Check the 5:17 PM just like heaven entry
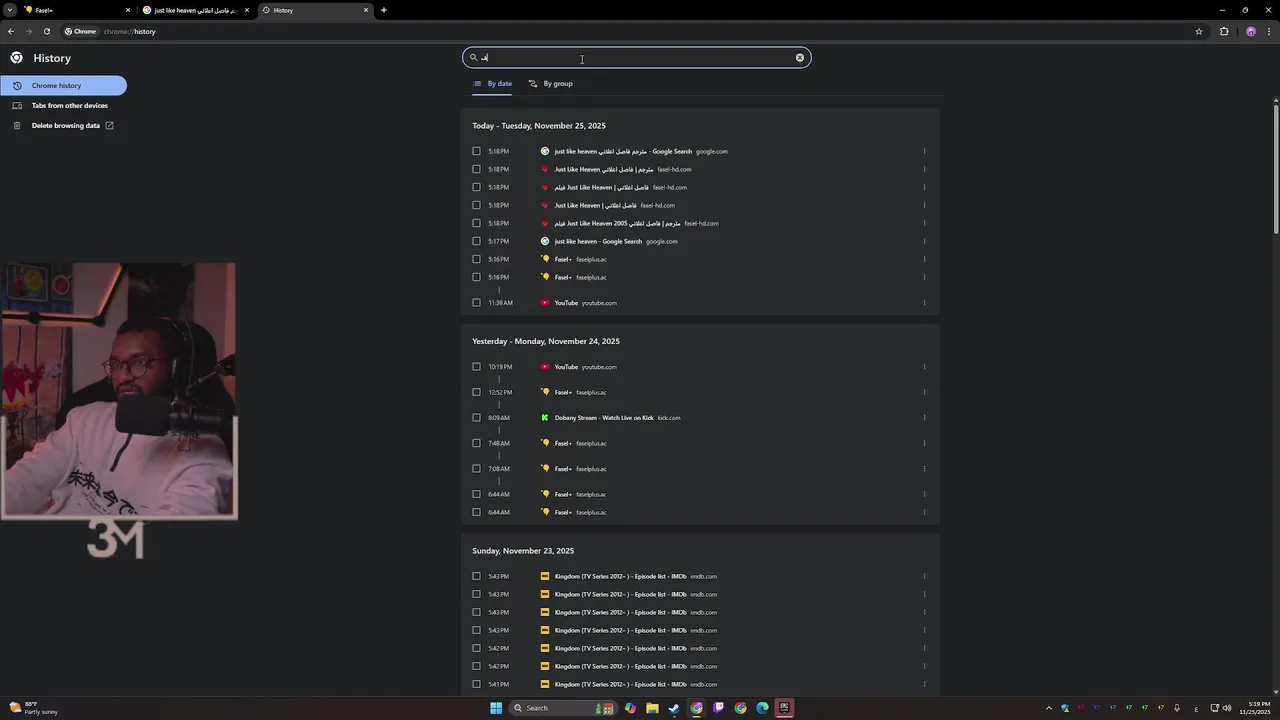This screenshot has height=720, width=1280. [476, 242]
